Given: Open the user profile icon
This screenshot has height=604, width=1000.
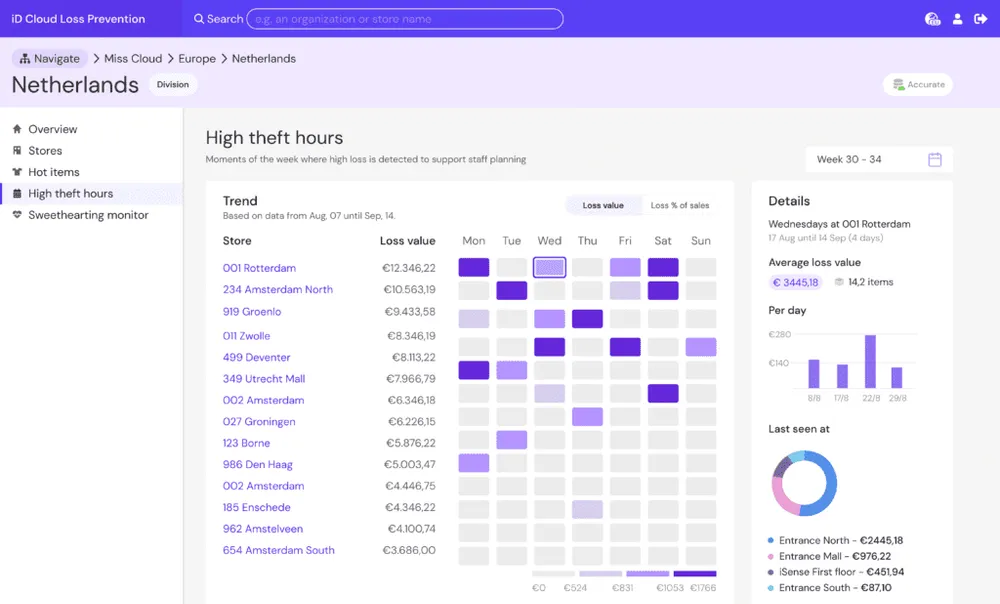Looking at the screenshot, I should tap(957, 19).
